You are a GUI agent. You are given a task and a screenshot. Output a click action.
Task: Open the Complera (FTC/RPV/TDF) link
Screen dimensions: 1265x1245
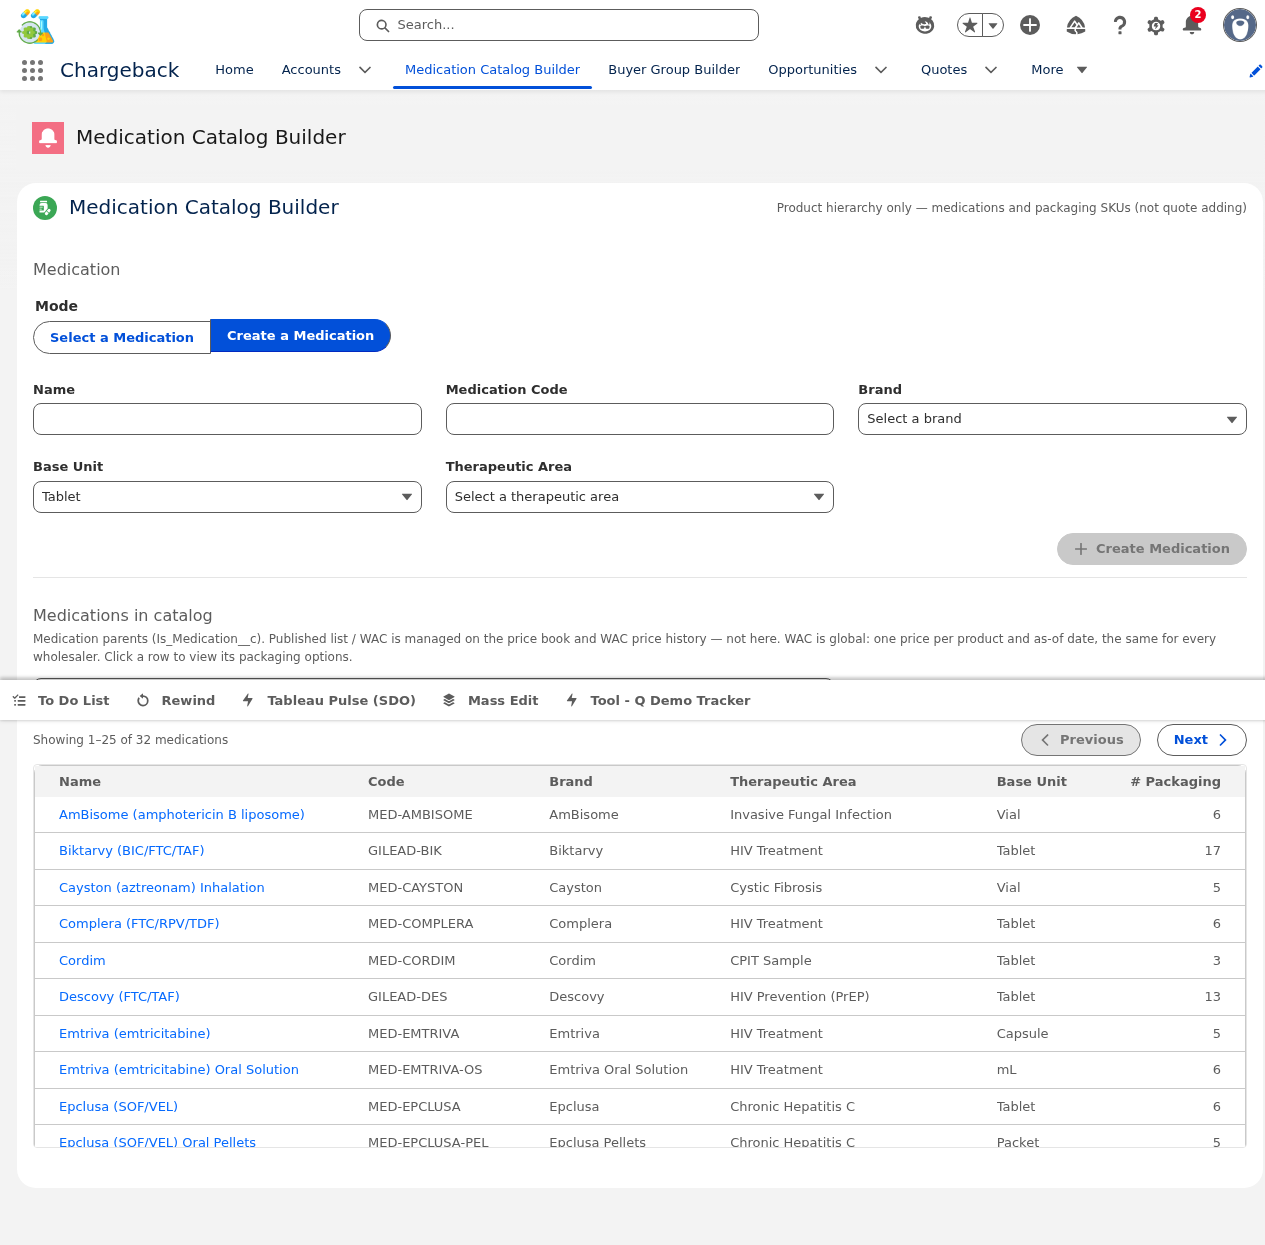click(x=139, y=924)
